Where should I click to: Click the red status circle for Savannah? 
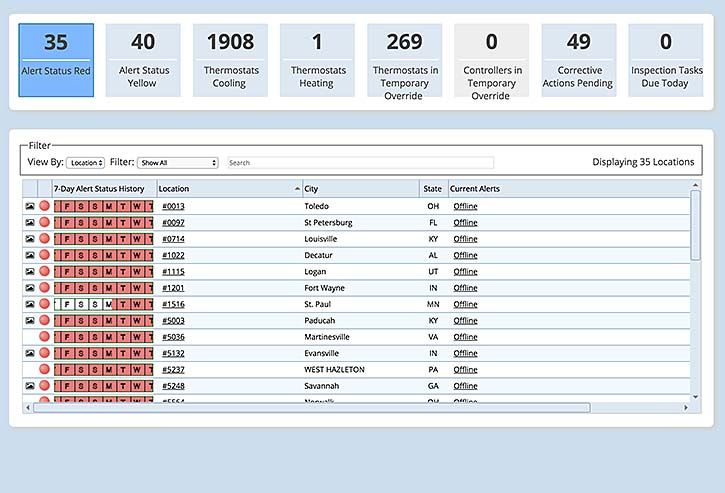click(44, 385)
